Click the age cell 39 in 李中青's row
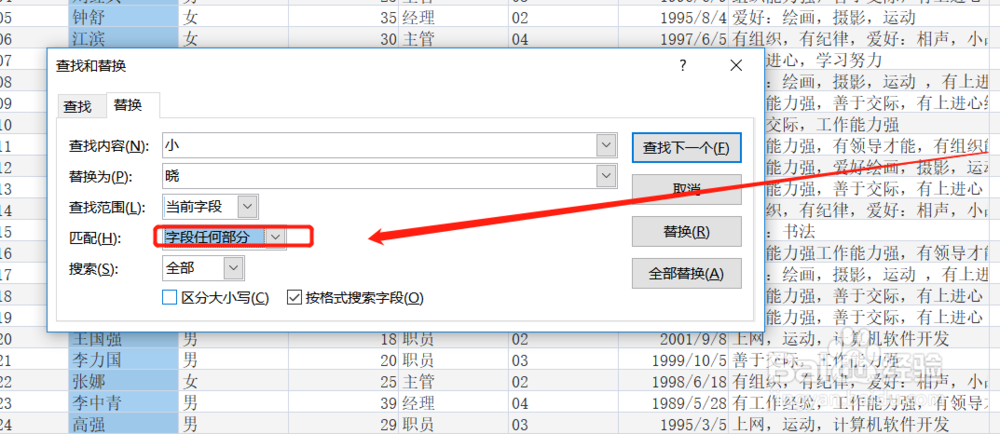 [x=344, y=403]
